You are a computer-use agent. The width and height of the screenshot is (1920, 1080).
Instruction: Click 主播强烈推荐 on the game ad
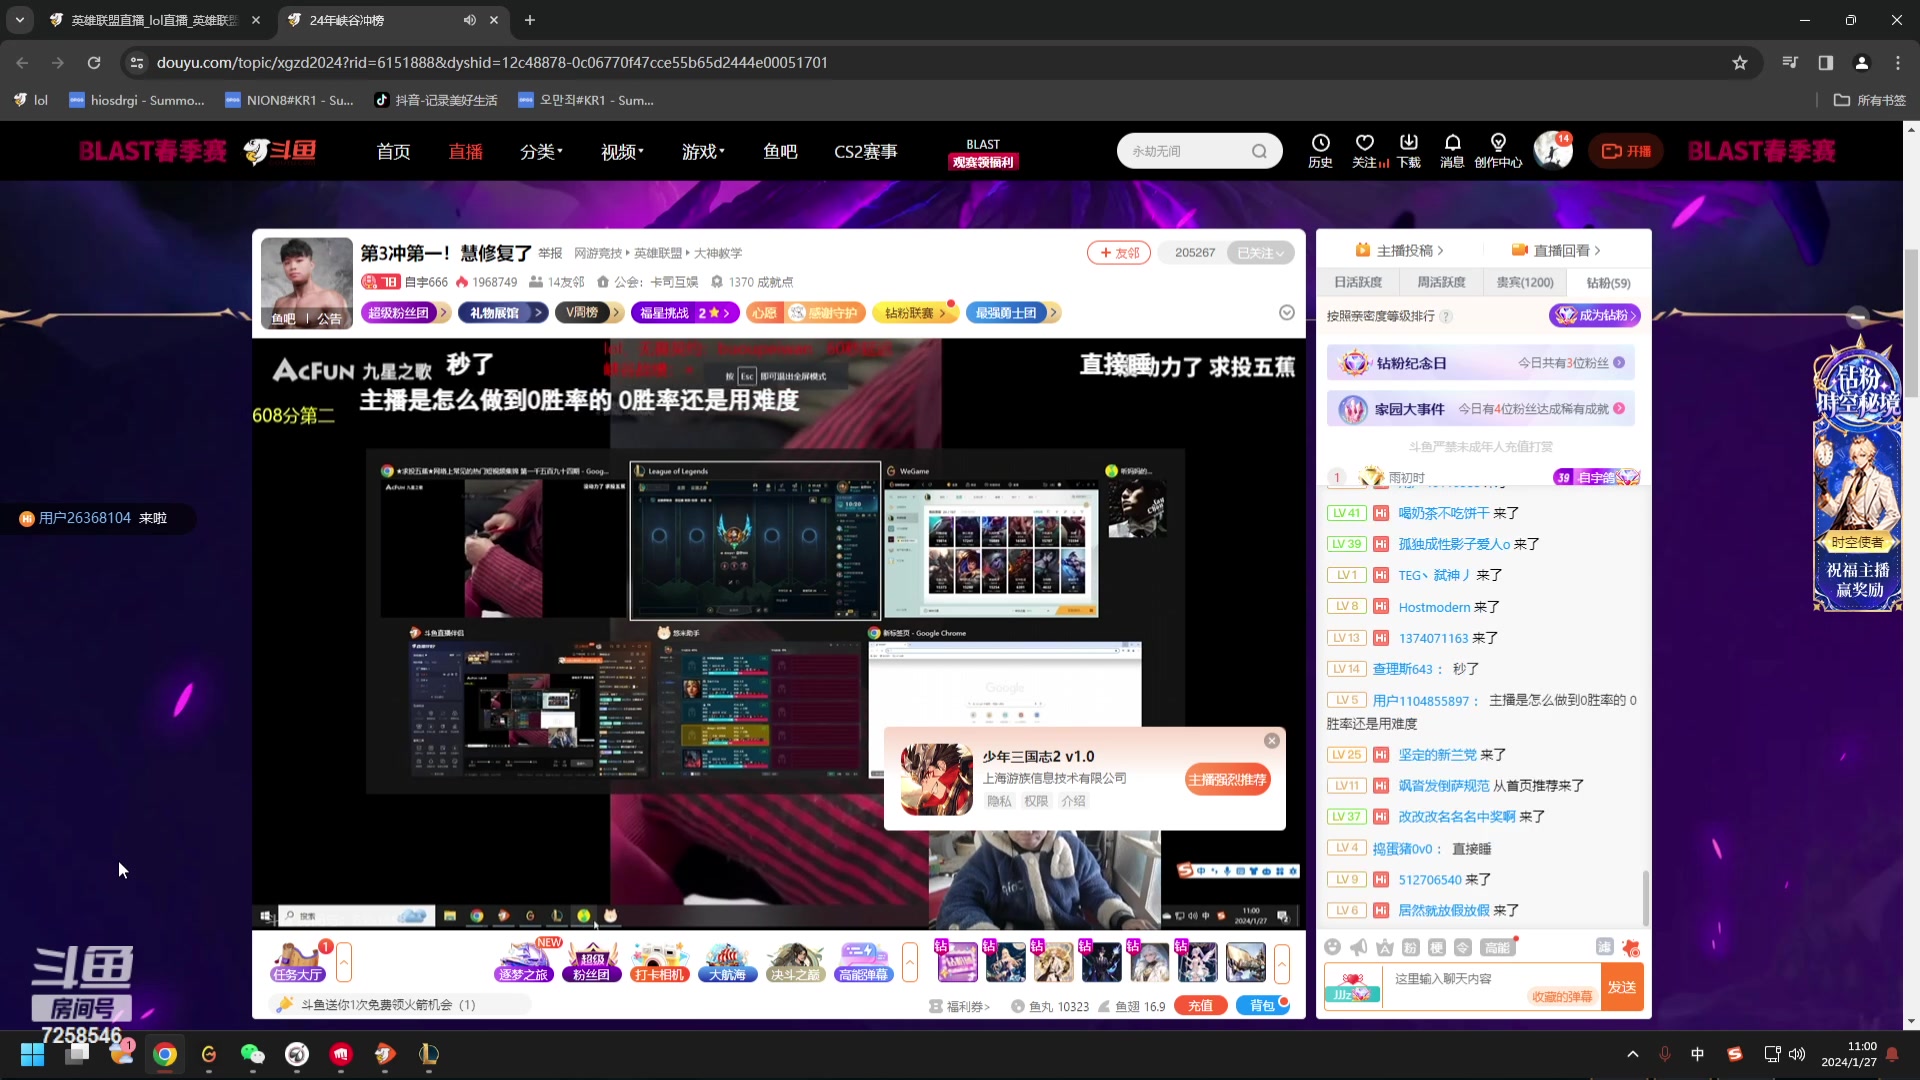[x=1227, y=779]
